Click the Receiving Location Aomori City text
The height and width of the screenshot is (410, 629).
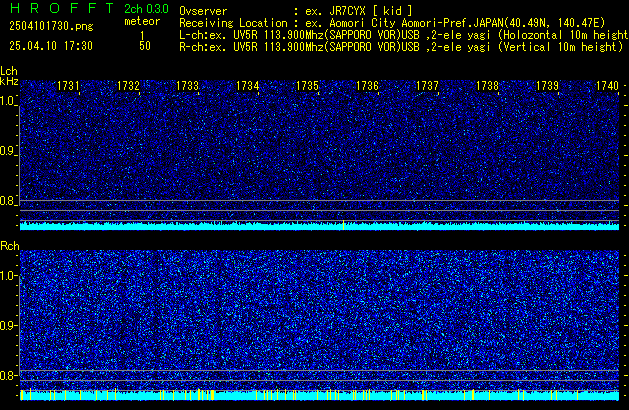coord(392,23)
